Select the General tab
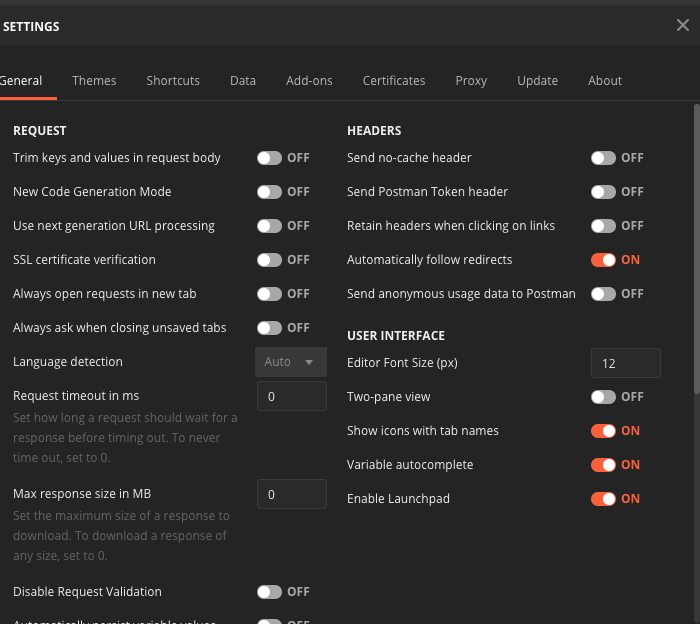This screenshot has height=624, width=700. [x=21, y=81]
